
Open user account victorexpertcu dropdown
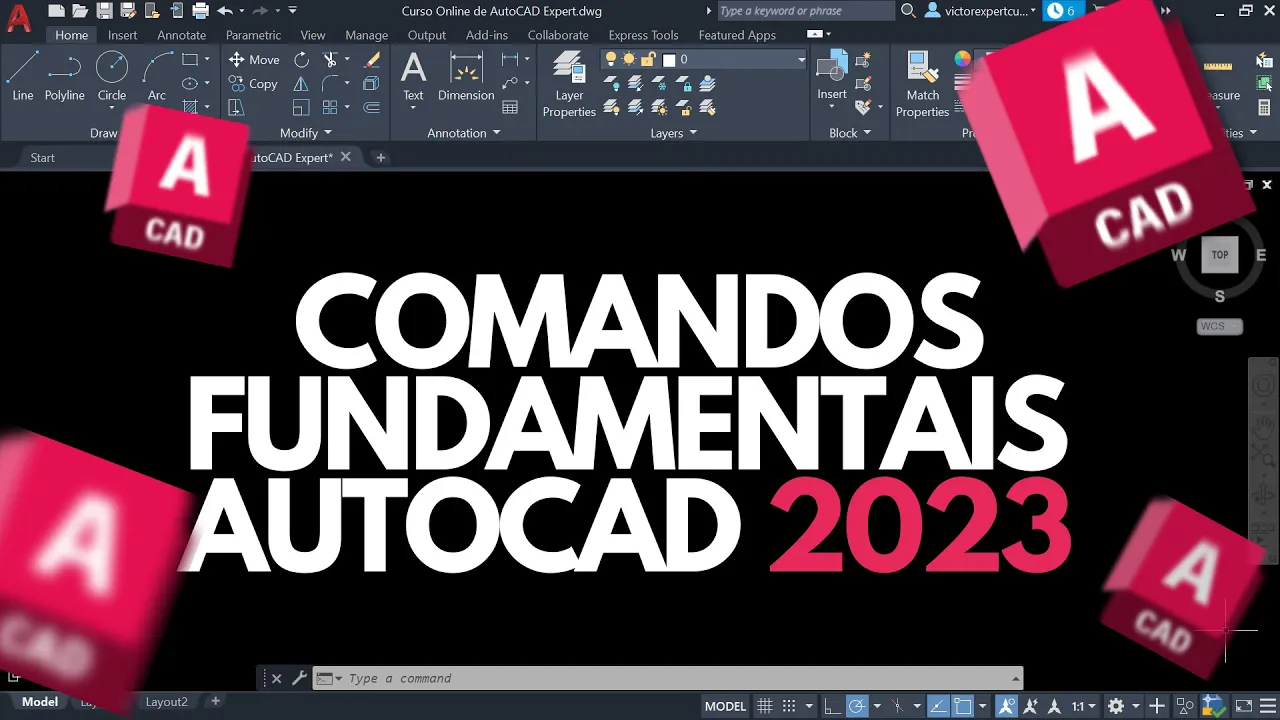pos(980,11)
